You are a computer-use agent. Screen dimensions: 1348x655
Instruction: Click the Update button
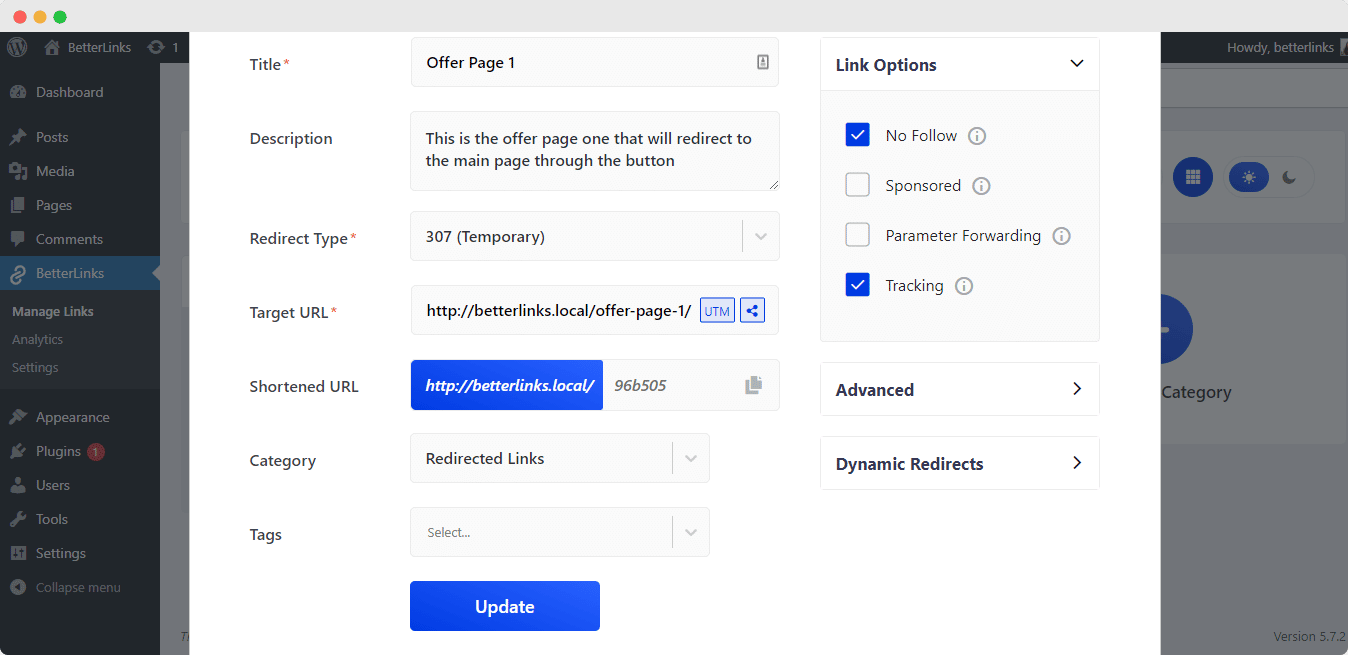504,606
